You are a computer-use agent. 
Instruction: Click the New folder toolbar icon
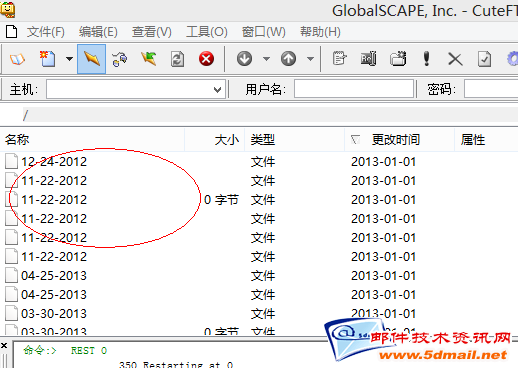[x=398, y=59]
